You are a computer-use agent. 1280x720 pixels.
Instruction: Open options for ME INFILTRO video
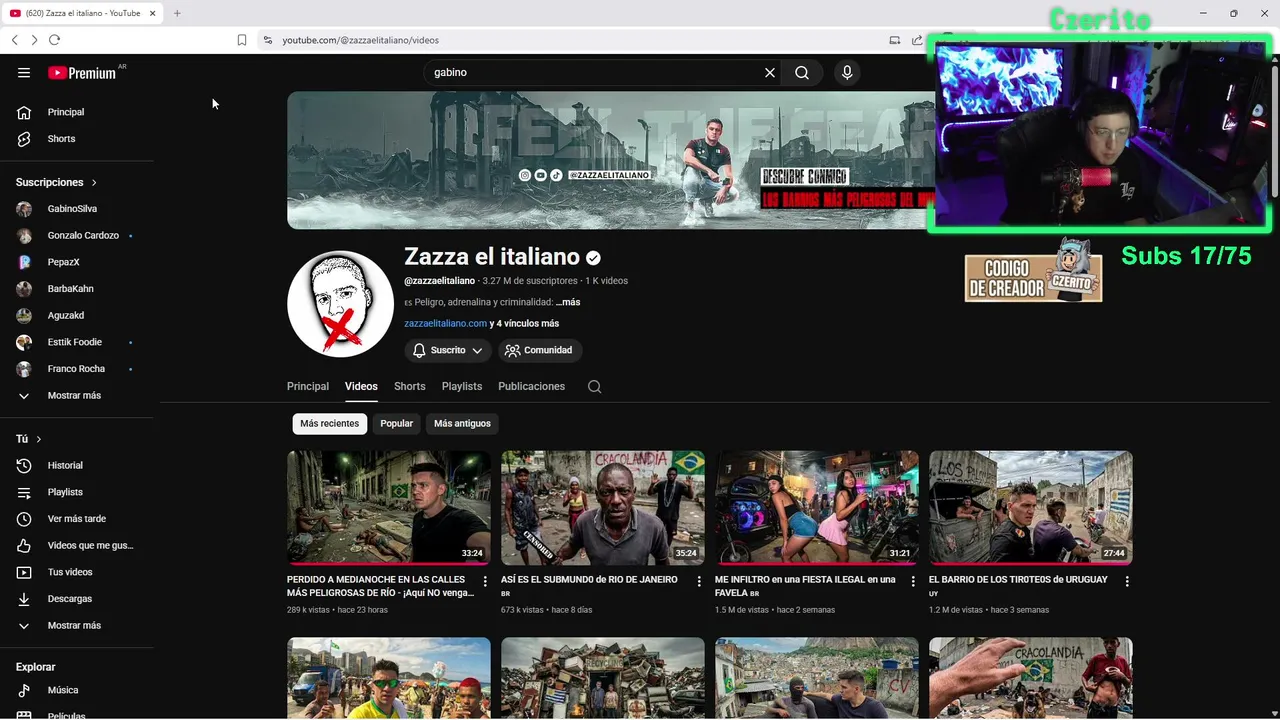point(913,581)
